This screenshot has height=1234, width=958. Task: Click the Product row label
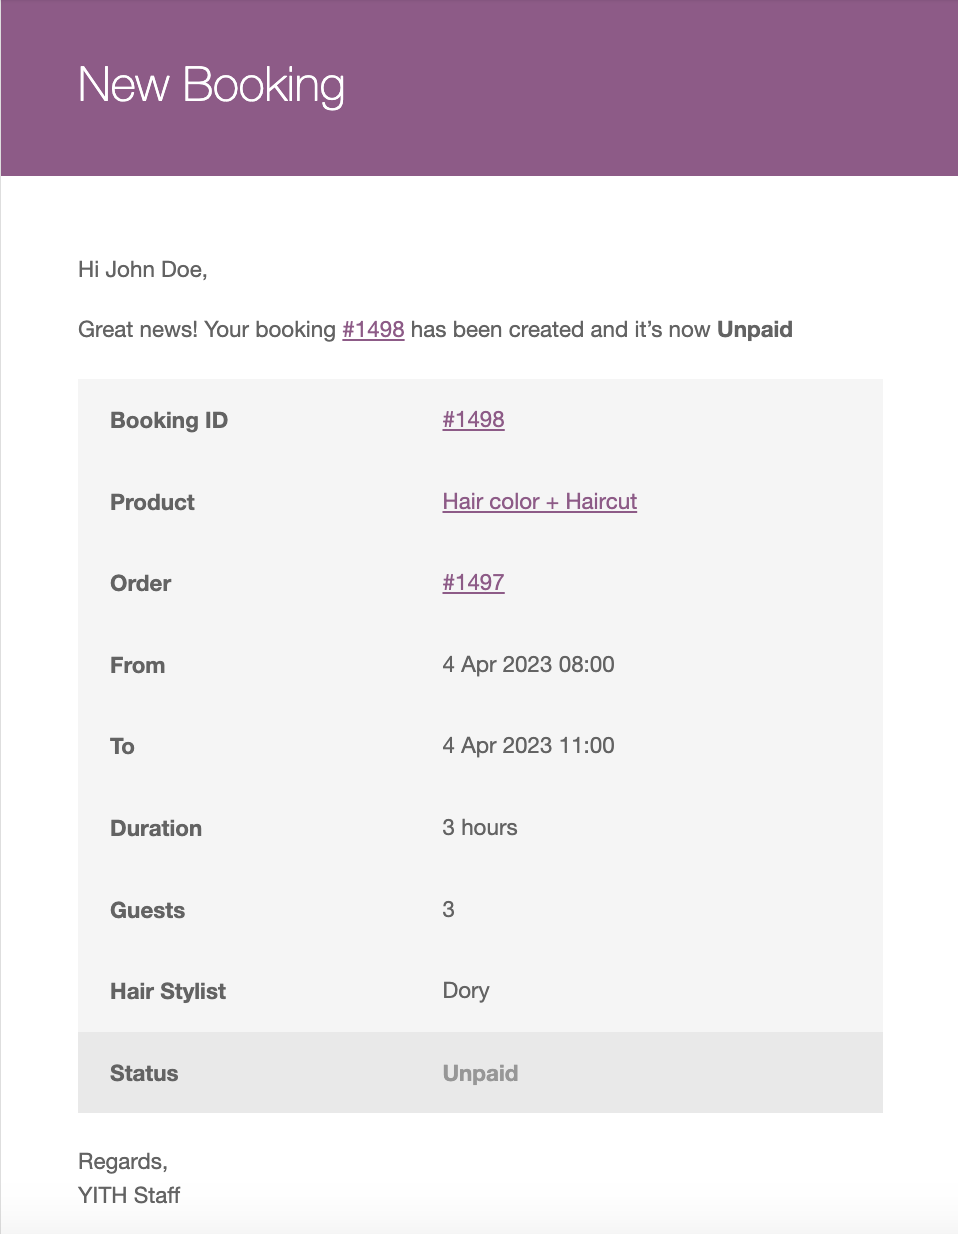[152, 503]
